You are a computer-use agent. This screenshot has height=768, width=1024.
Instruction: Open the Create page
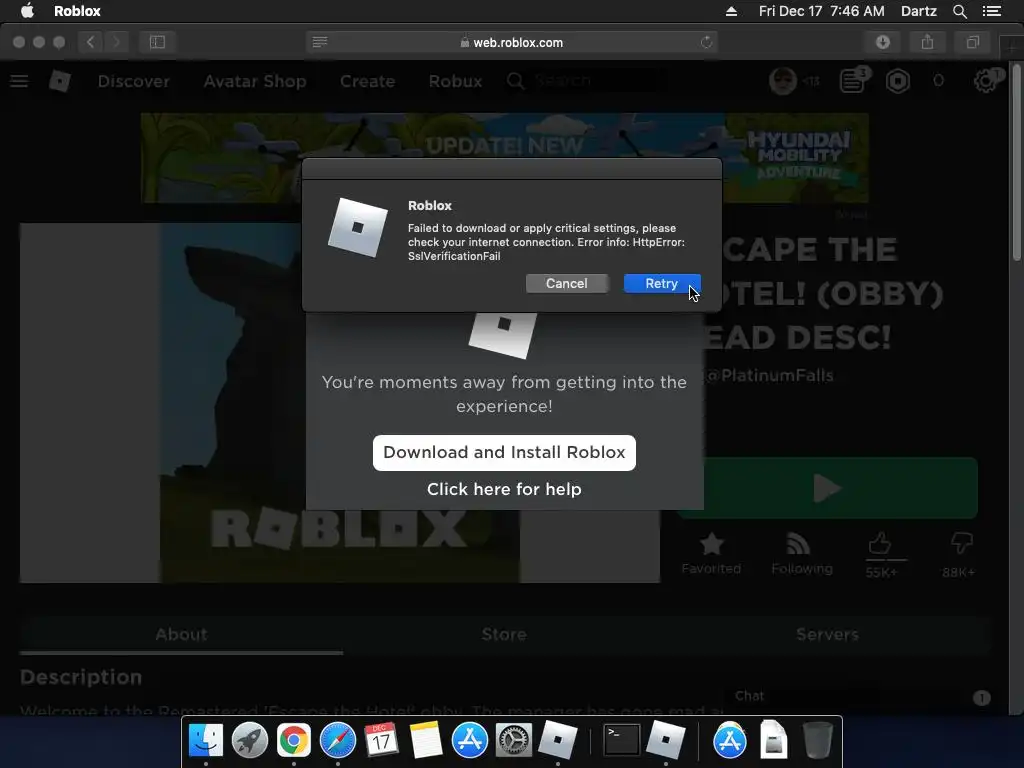tap(368, 81)
